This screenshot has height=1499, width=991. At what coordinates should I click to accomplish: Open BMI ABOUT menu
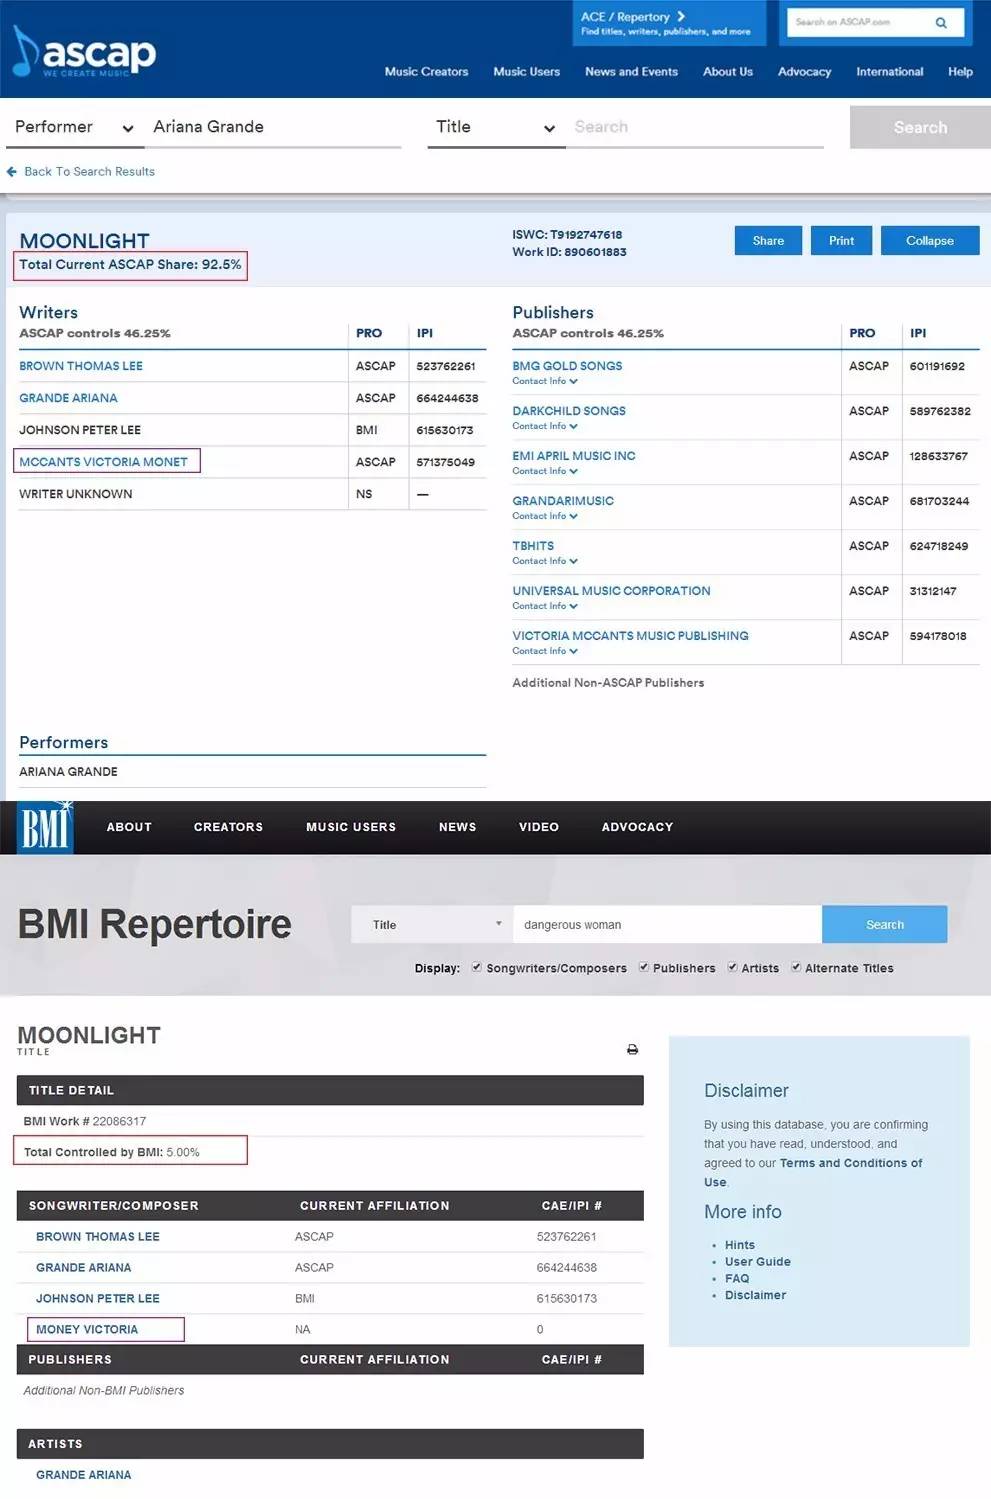click(129, 827)
